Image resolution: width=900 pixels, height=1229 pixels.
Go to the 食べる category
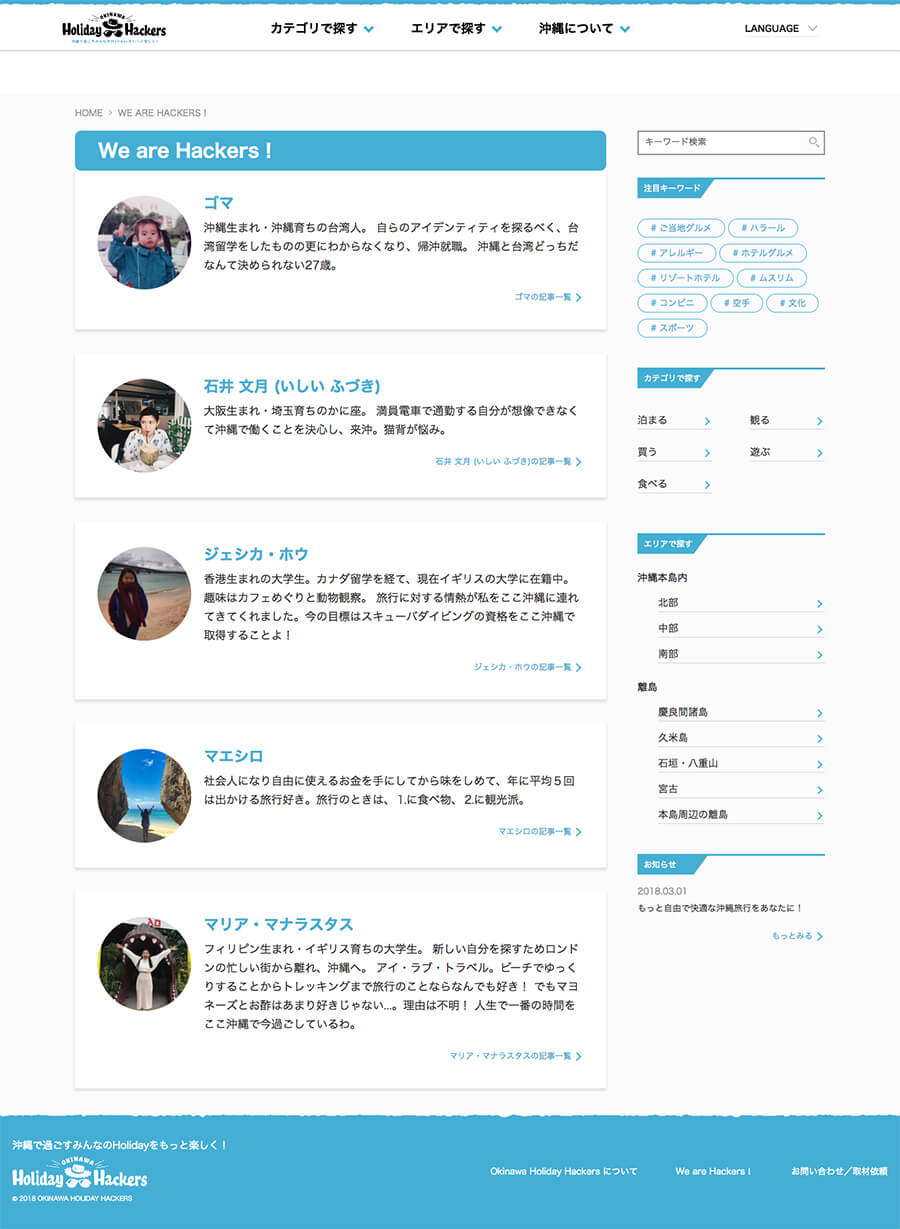click(674, 484)
